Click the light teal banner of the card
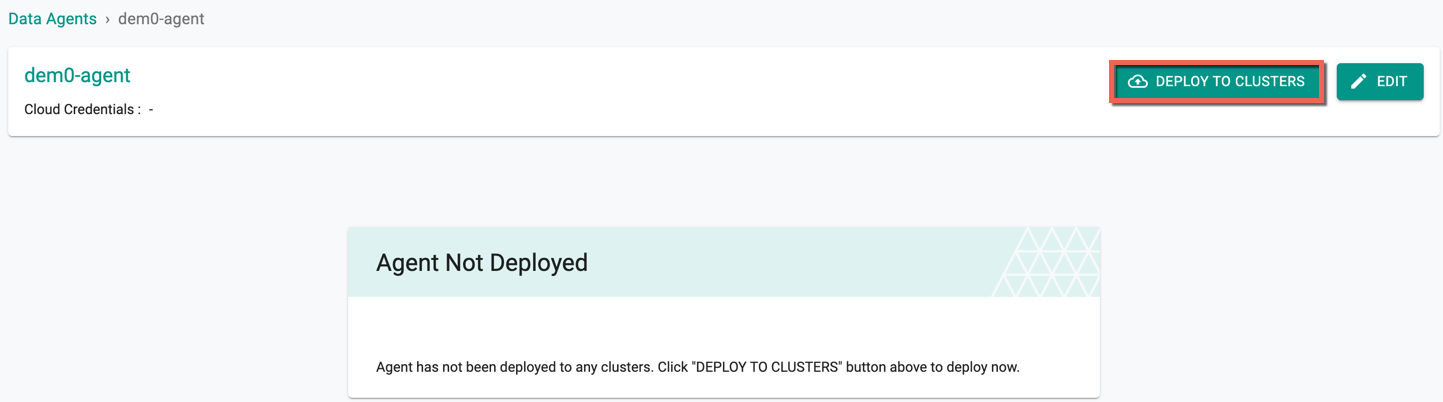This screenshot has height=402, width=1443. [724, 262]
